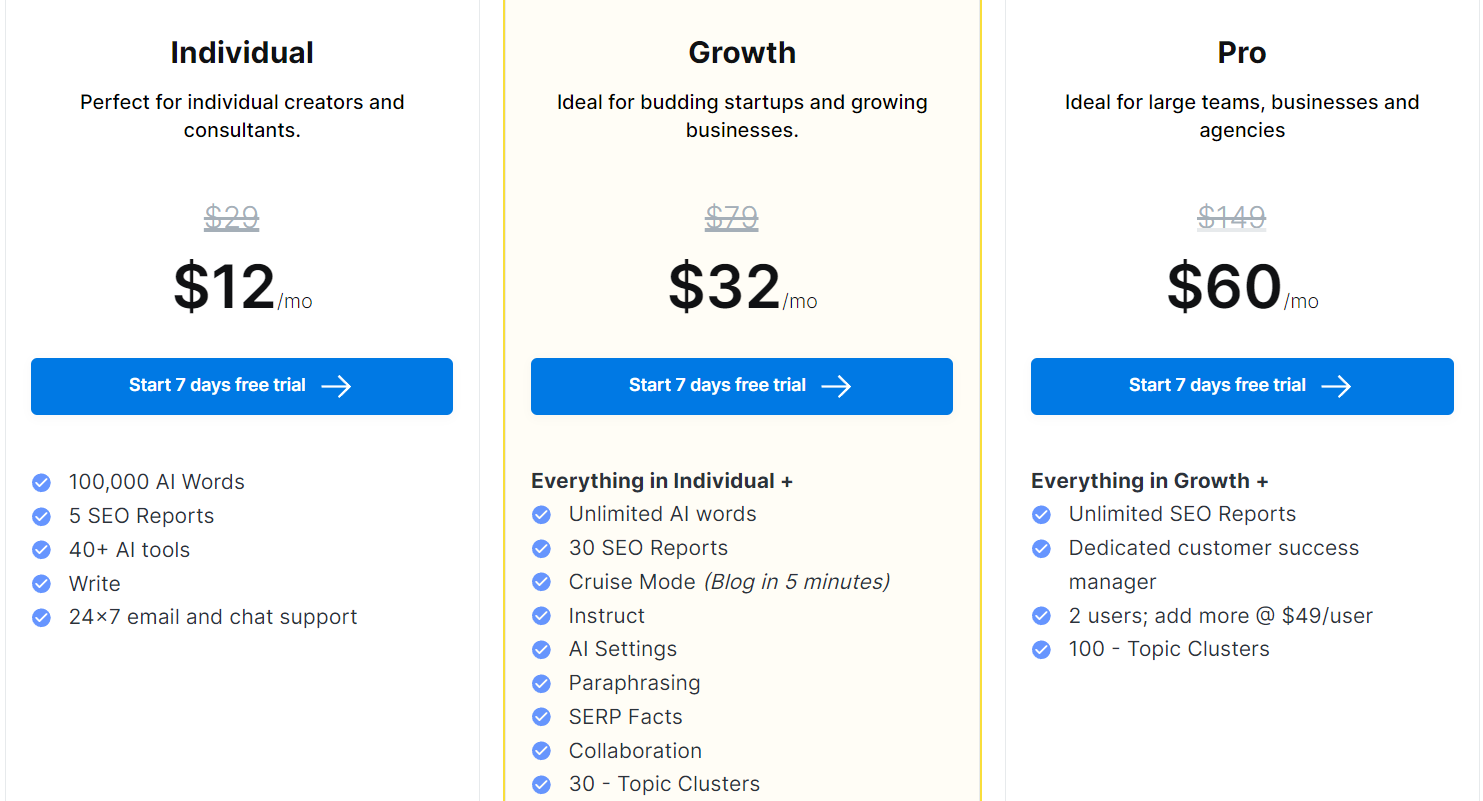Click checkmark icon beside 40+ AI tools
Screen dimensions: 1483x801
[x=41, y=550]
